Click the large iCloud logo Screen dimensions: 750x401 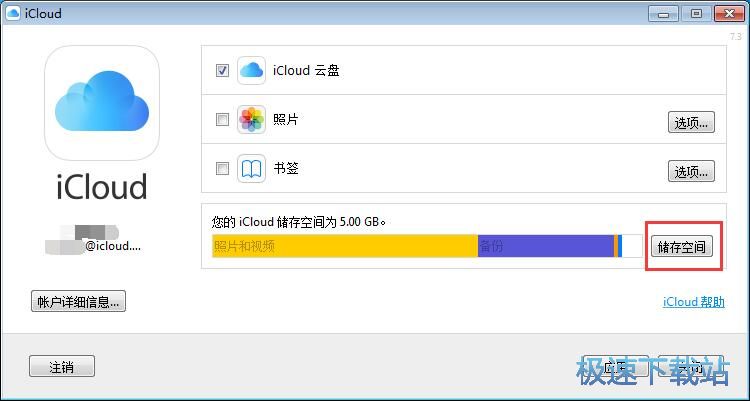101,103
